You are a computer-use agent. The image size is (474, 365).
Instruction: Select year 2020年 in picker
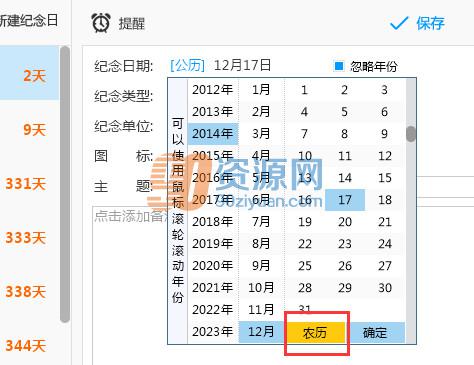pos(213,266)
